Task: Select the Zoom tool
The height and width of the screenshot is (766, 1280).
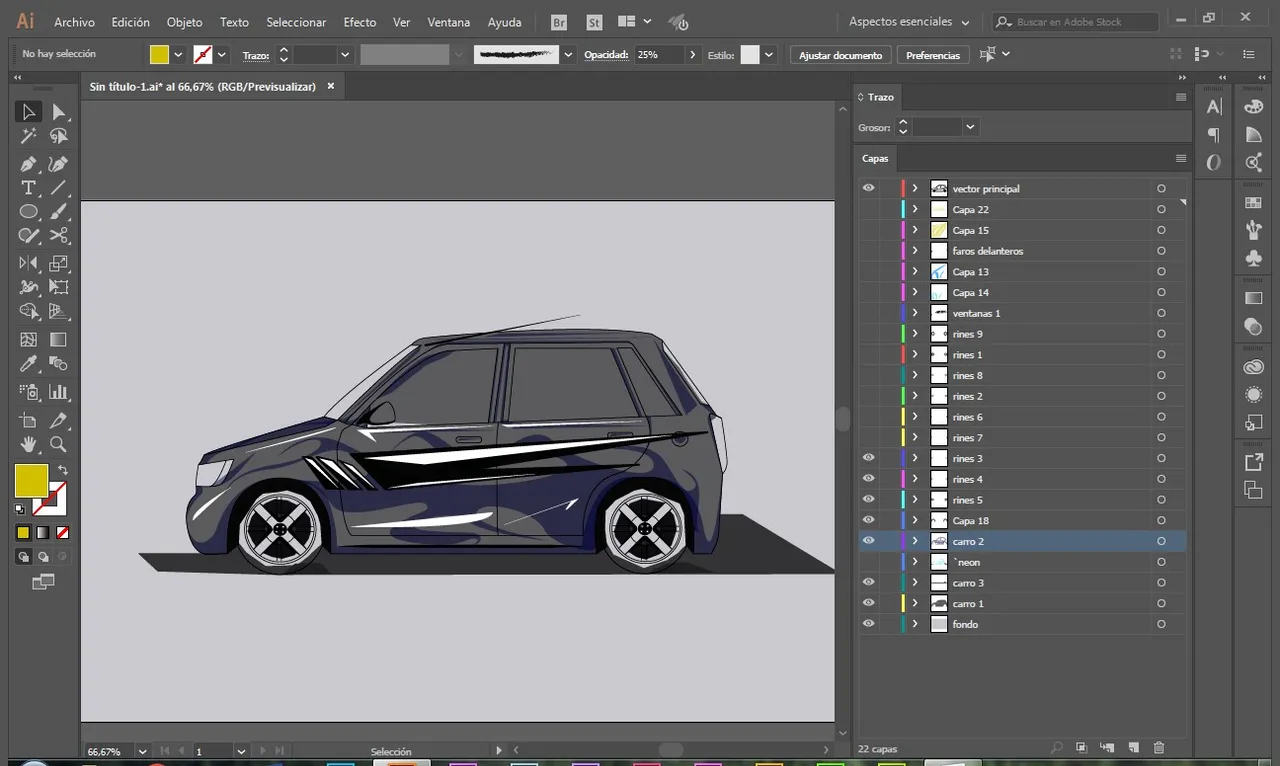Action: click(x=59, y=444)
